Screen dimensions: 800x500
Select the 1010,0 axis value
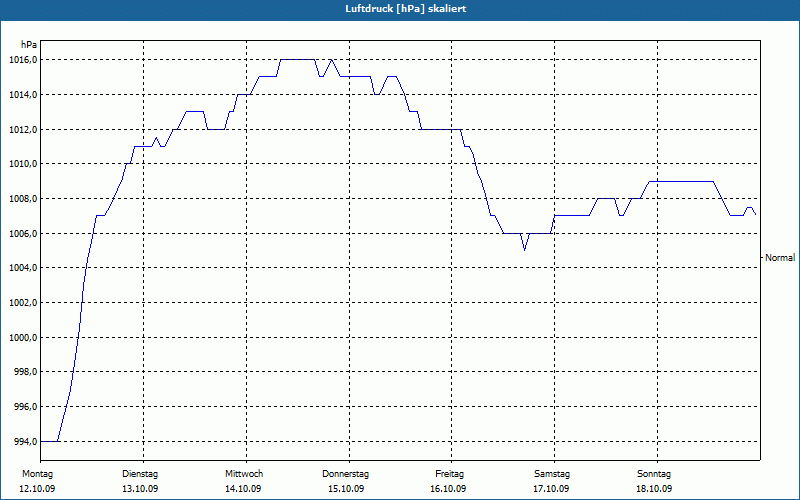[22, 164]
